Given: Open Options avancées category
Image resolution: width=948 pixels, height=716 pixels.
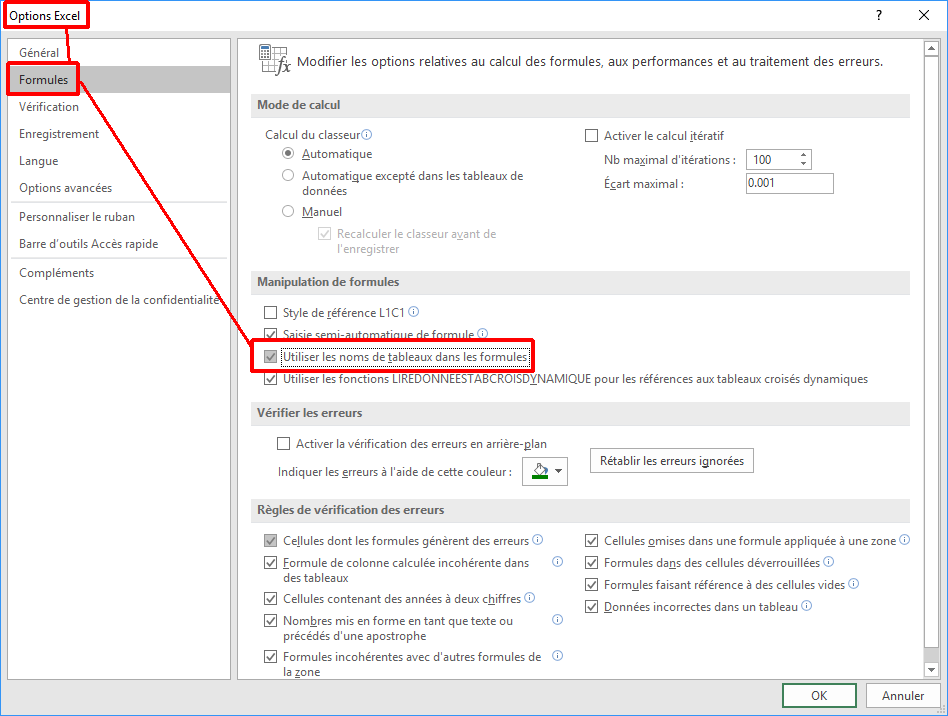Looking at the screenshot, I should (65, 188).
